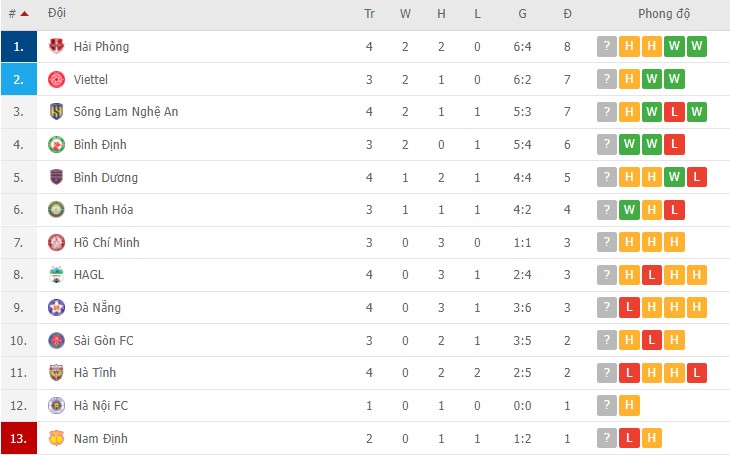Click the HAGL team logo
730x457 pixels.
click(56, 275)
